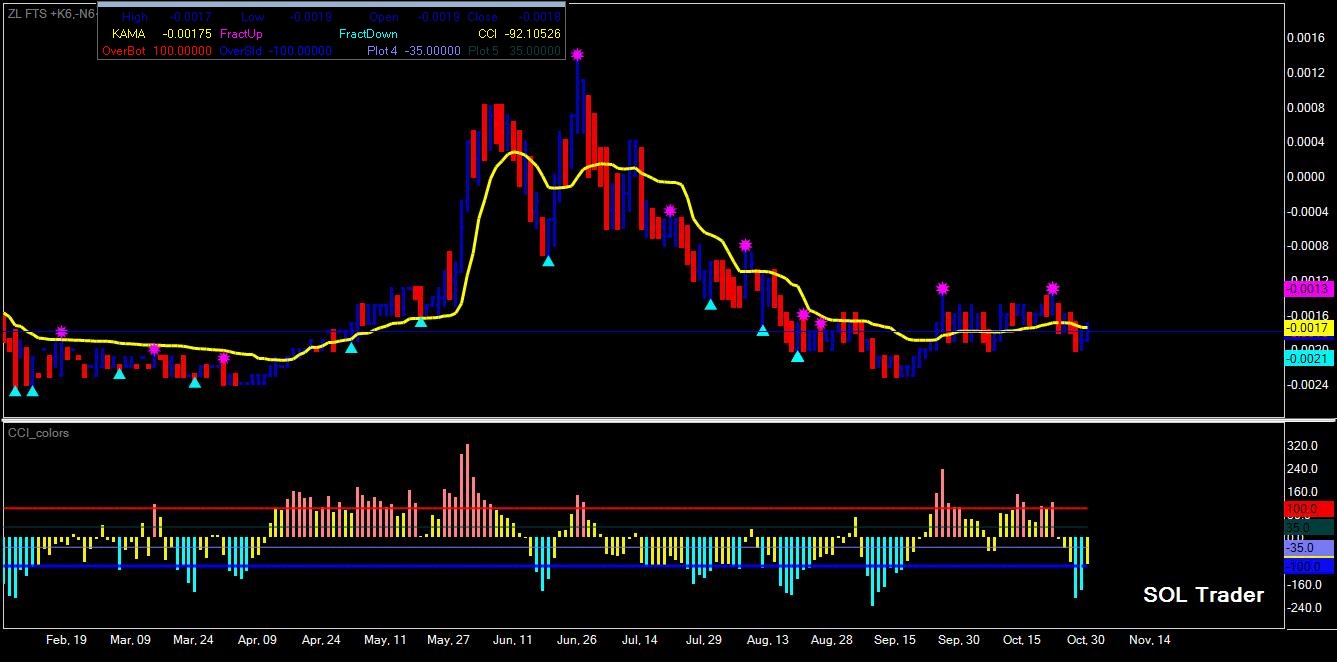Click the Close -0.0018 entry

[x=513, y=17]
